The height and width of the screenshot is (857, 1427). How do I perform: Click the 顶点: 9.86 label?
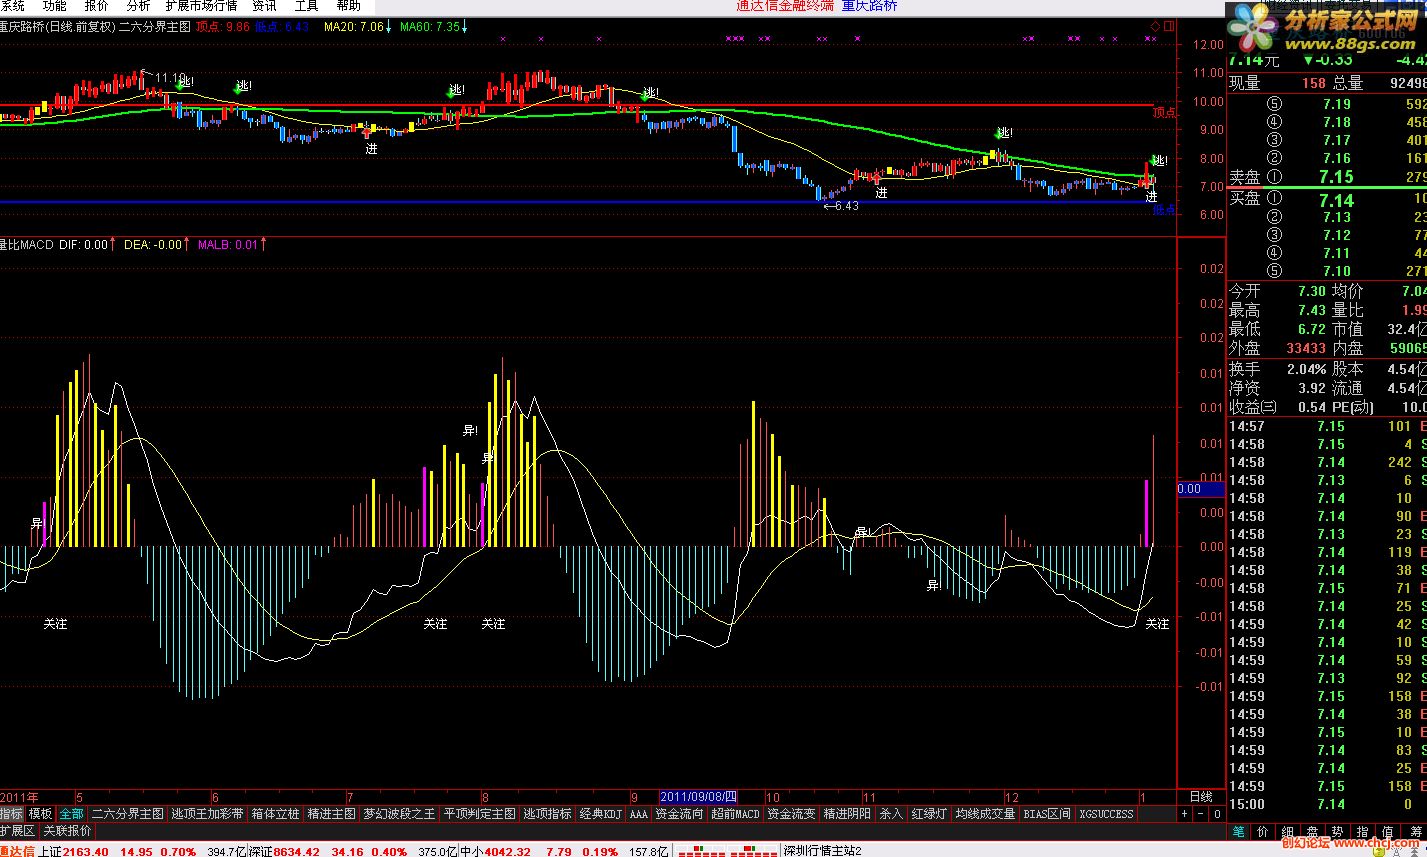(223, 27)
